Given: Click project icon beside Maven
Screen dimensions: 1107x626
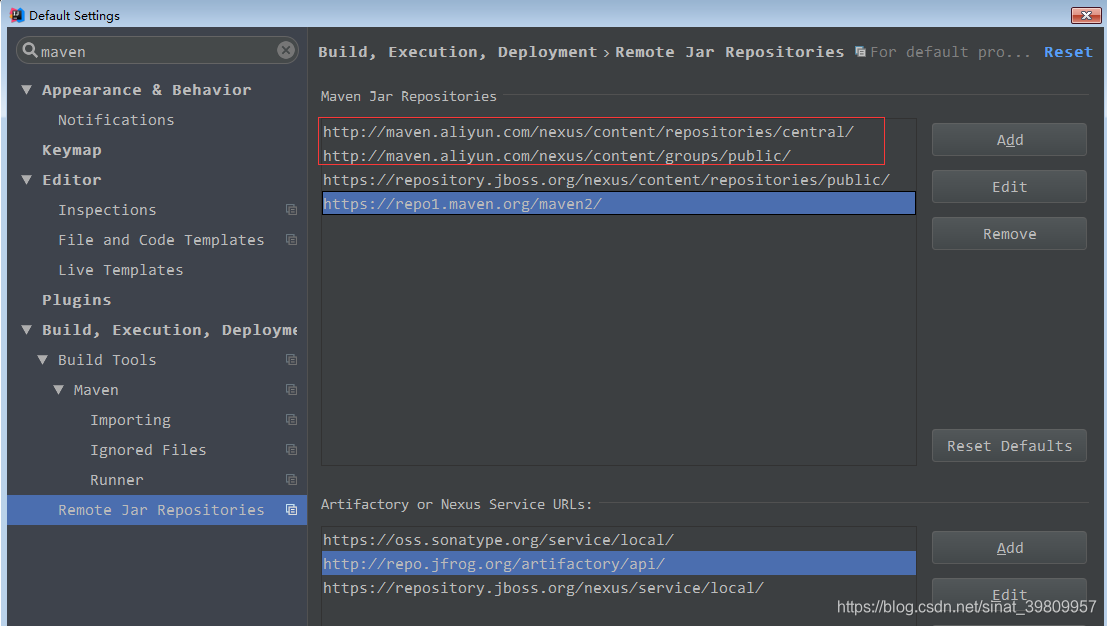Looking at the screenshot, I should coord(291,390).
